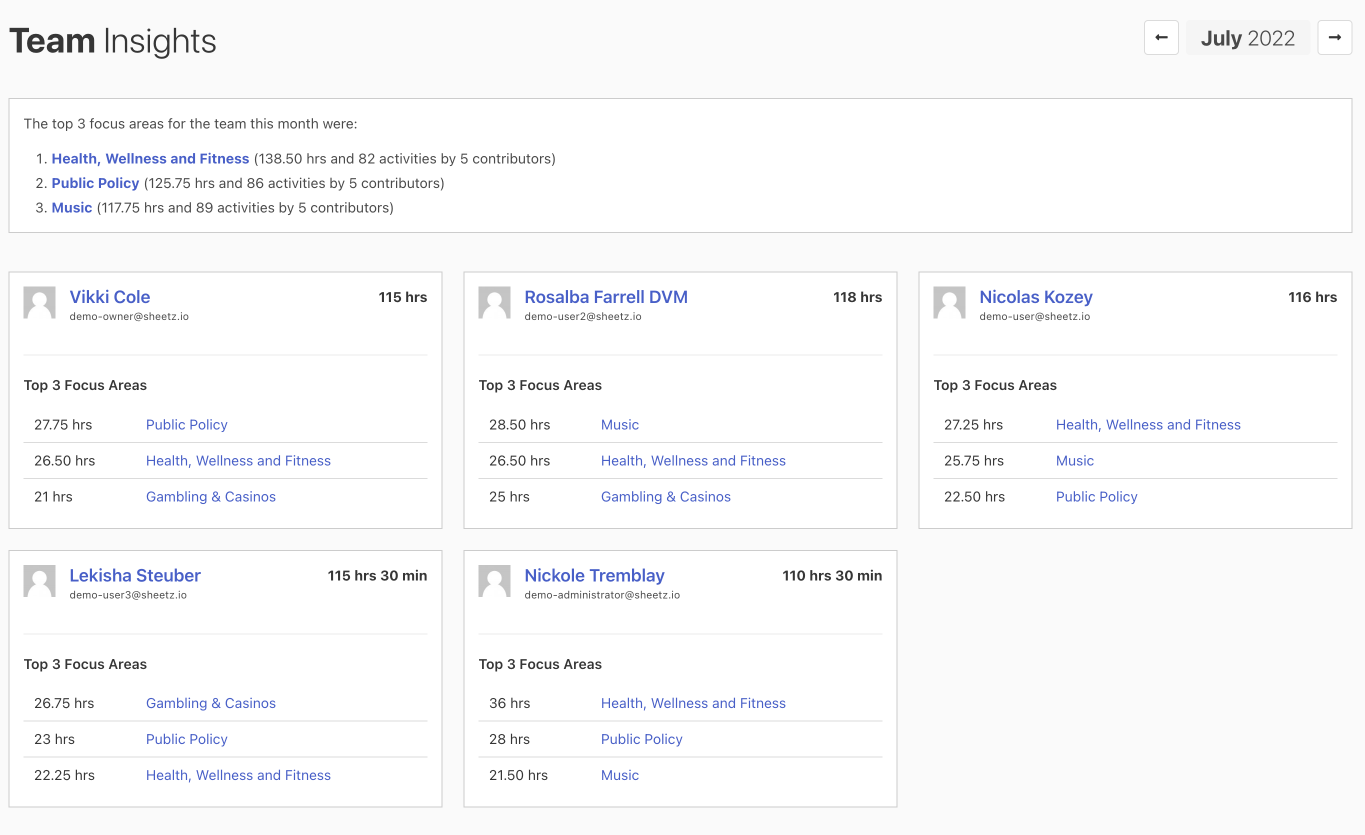Click Rosalba Farrell DVM's avatar image
The image size is (1365, 835).
494,303
